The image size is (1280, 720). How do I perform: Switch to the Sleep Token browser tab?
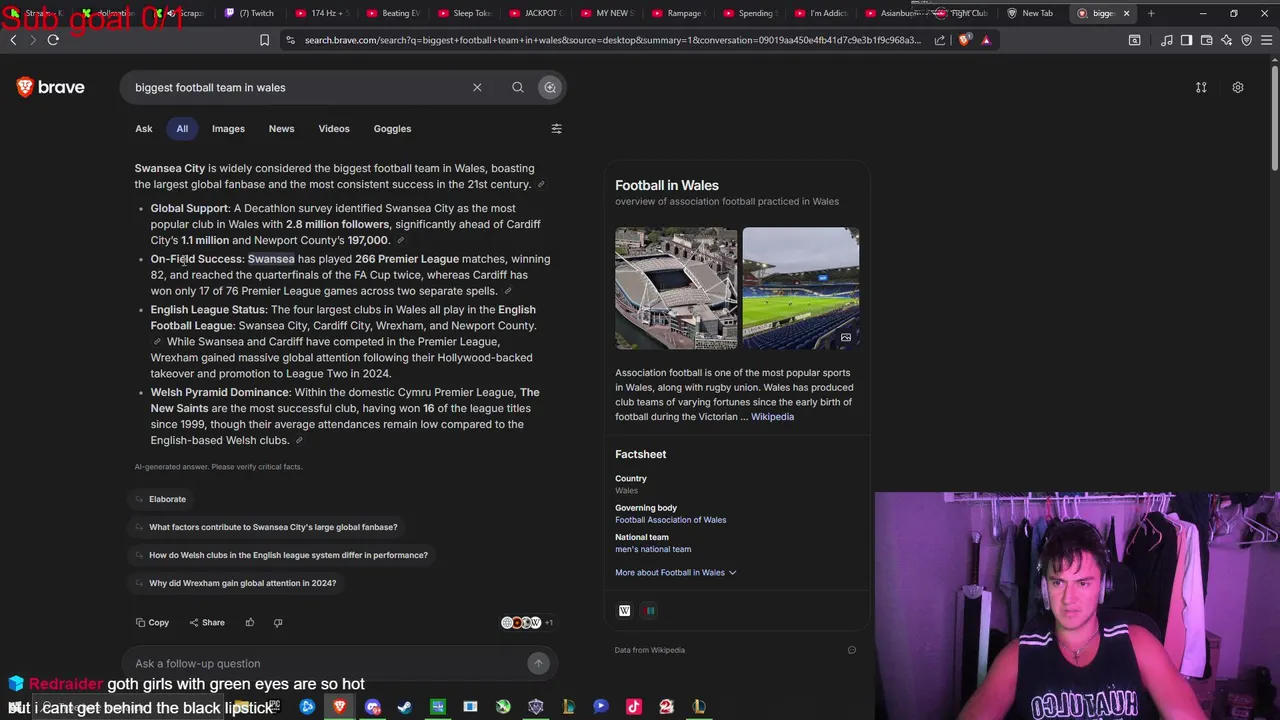[465, 13]
